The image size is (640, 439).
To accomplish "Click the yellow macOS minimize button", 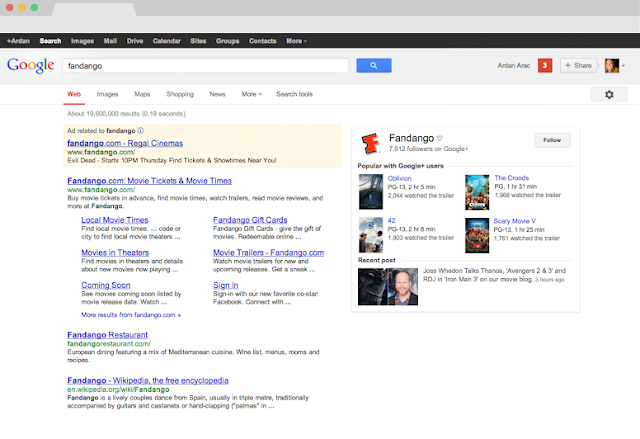I will click(22, 7).
